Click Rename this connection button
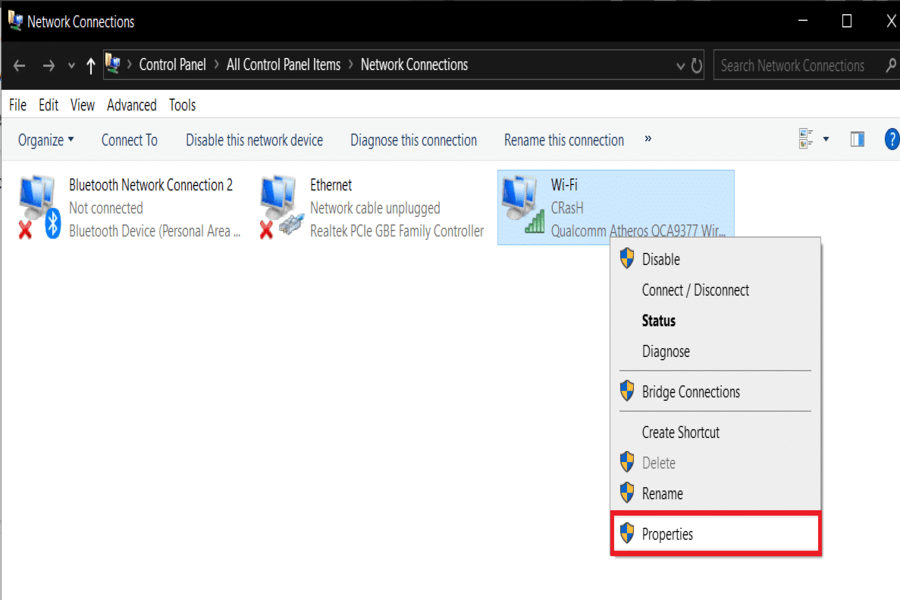The width and height of the screenshot is (900, 600). coord(564,140)
